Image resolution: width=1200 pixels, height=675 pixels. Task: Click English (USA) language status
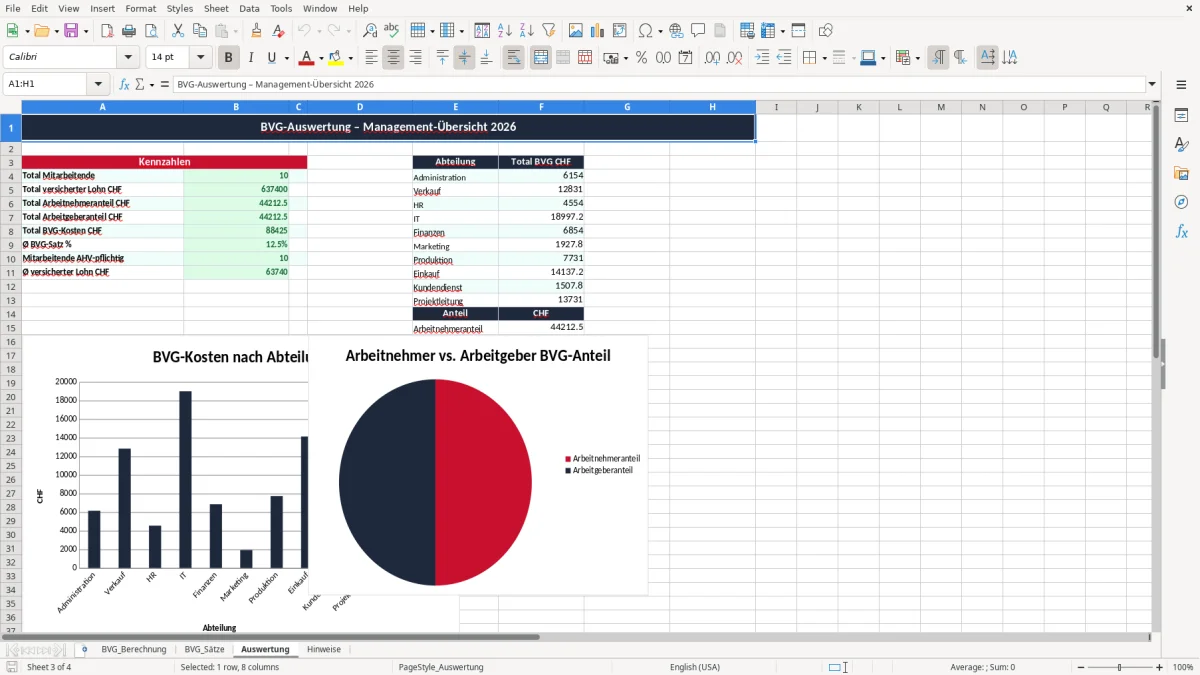pos(695,667)
